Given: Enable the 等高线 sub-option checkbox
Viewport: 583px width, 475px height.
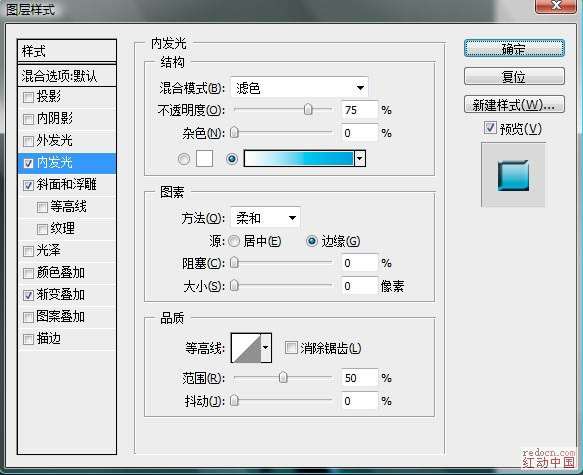Looking at the screenshot, I should point(42,207).
